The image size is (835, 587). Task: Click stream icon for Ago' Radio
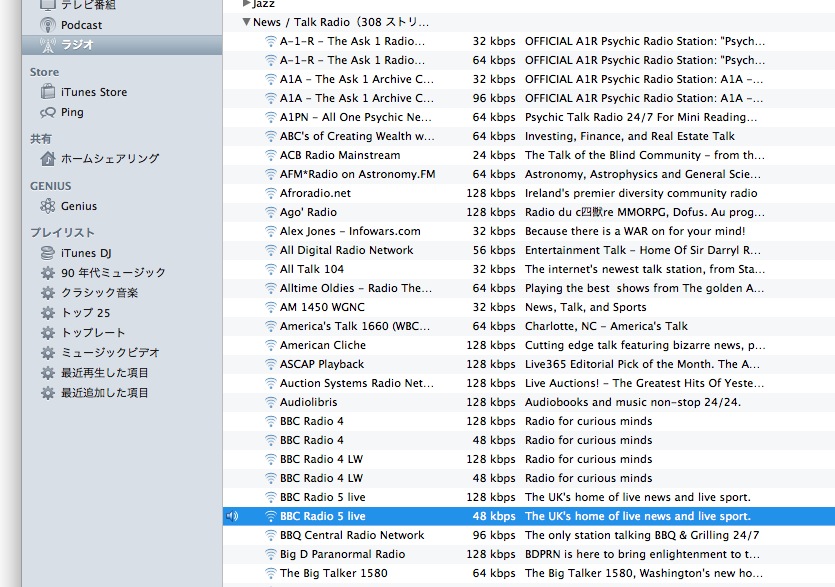271,212
